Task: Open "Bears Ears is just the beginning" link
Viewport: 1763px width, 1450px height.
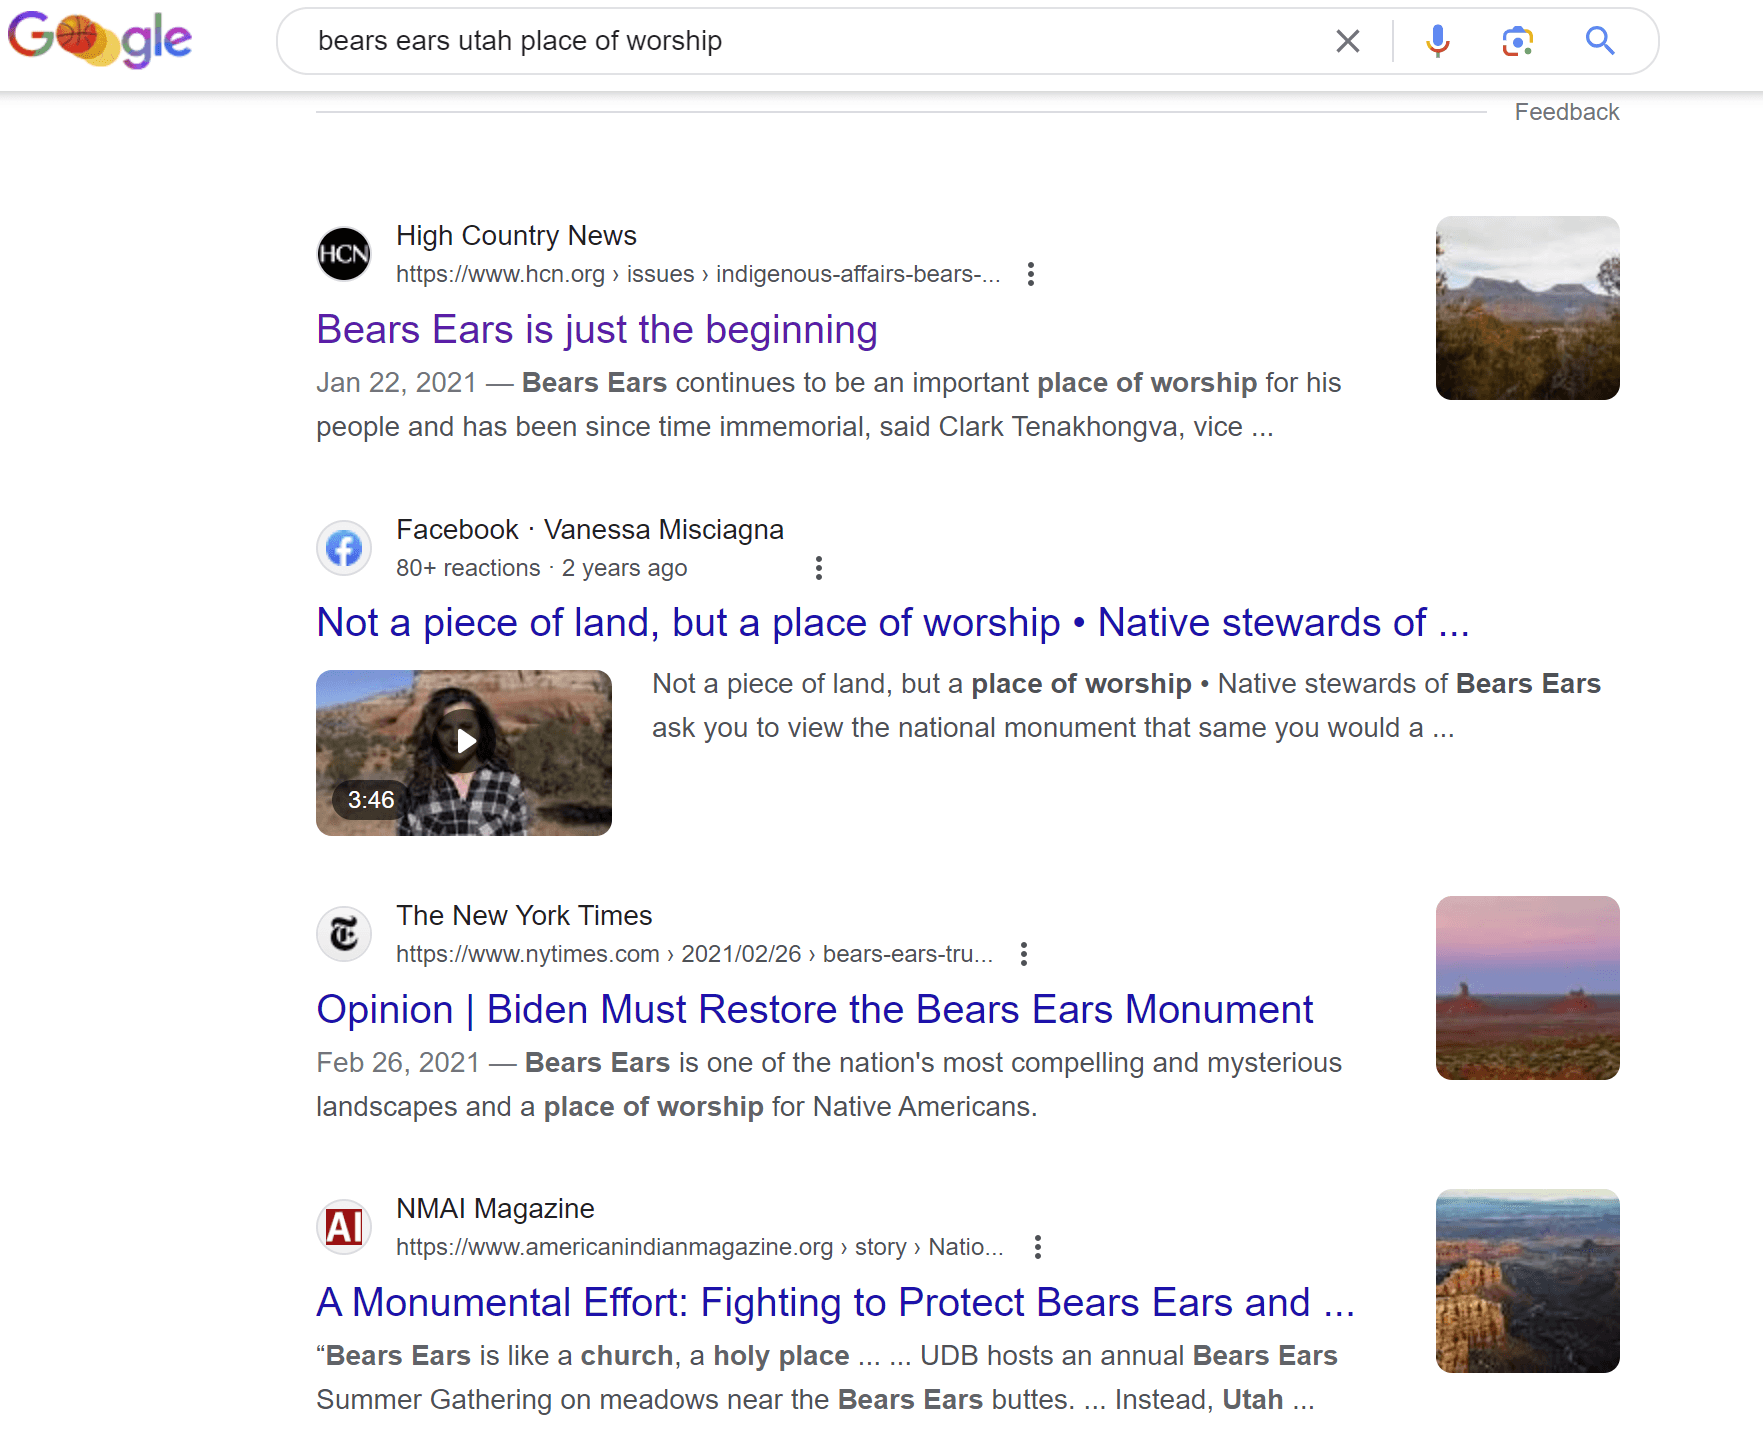Action: pyautogui.click(x=596, y=330)
